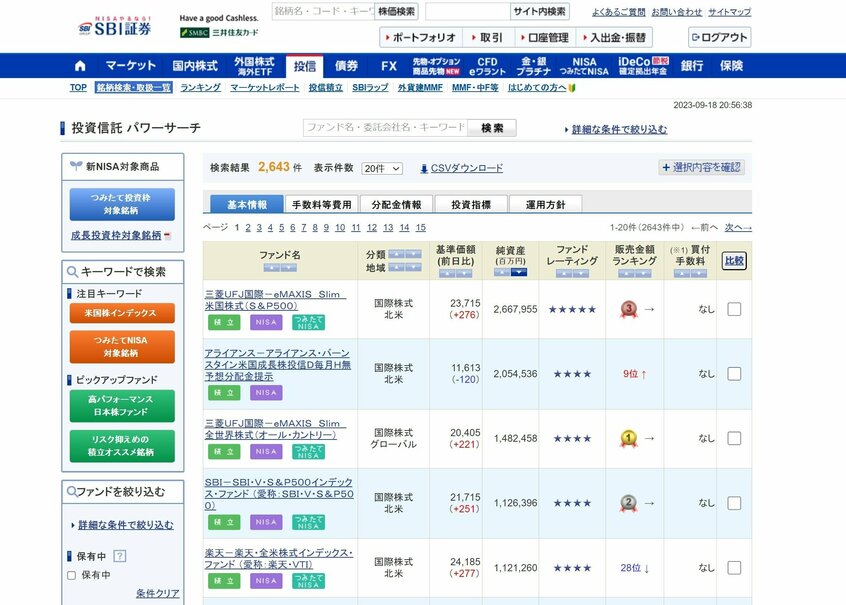
Task: Switch to the 投資指標 tab
Action: pos(471,204)
